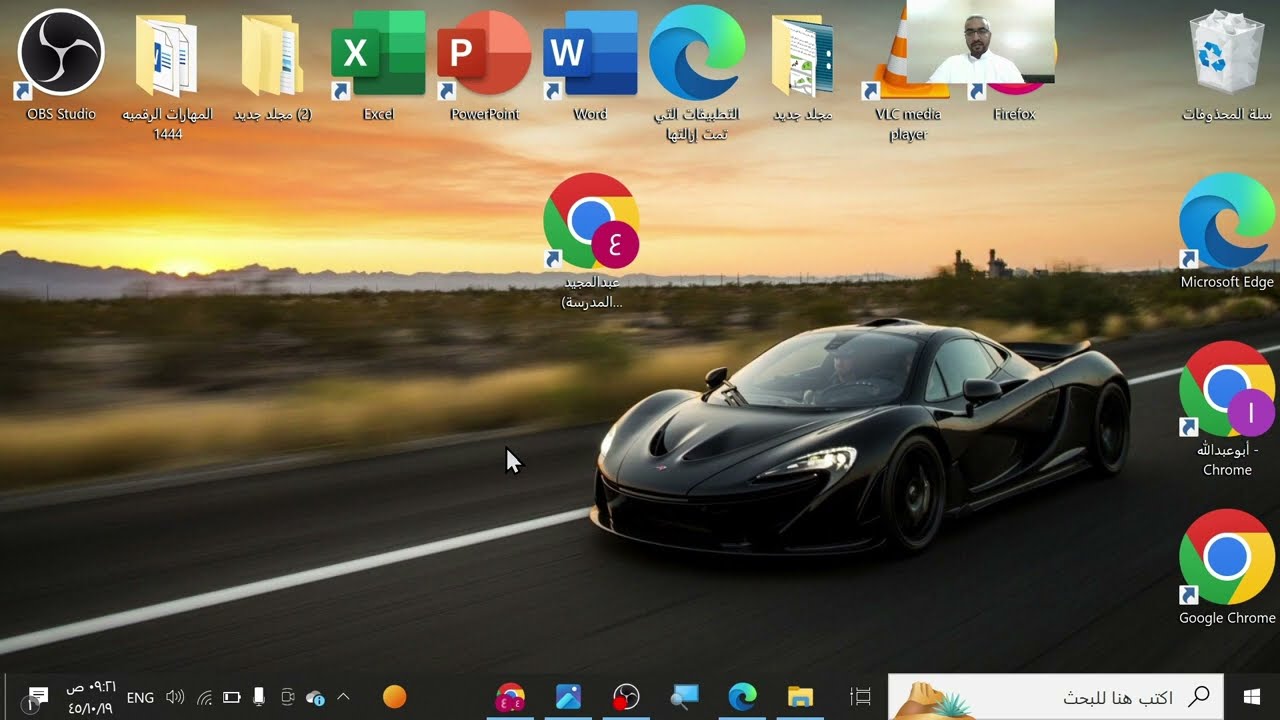Viewport: 1280px width, 720px height.
Task: Open the Recycle Bin (سلة المحذوفات)
Action: click(x=1227, y=65)
